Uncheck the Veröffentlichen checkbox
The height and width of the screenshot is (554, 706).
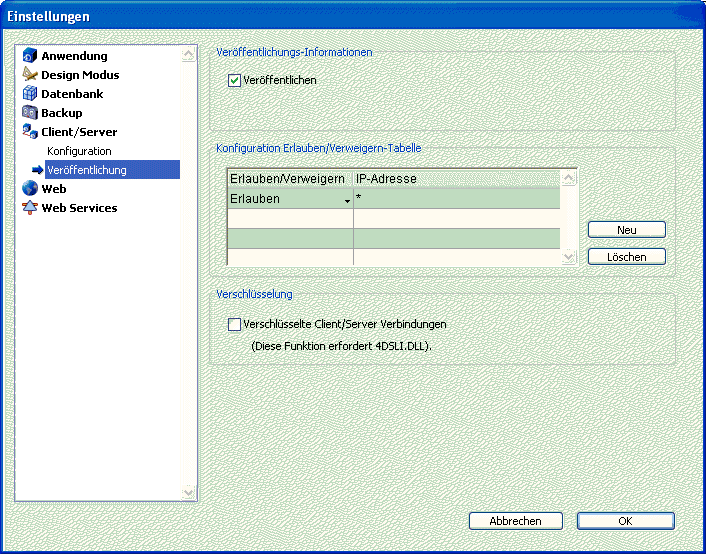(x=235, y=80)
